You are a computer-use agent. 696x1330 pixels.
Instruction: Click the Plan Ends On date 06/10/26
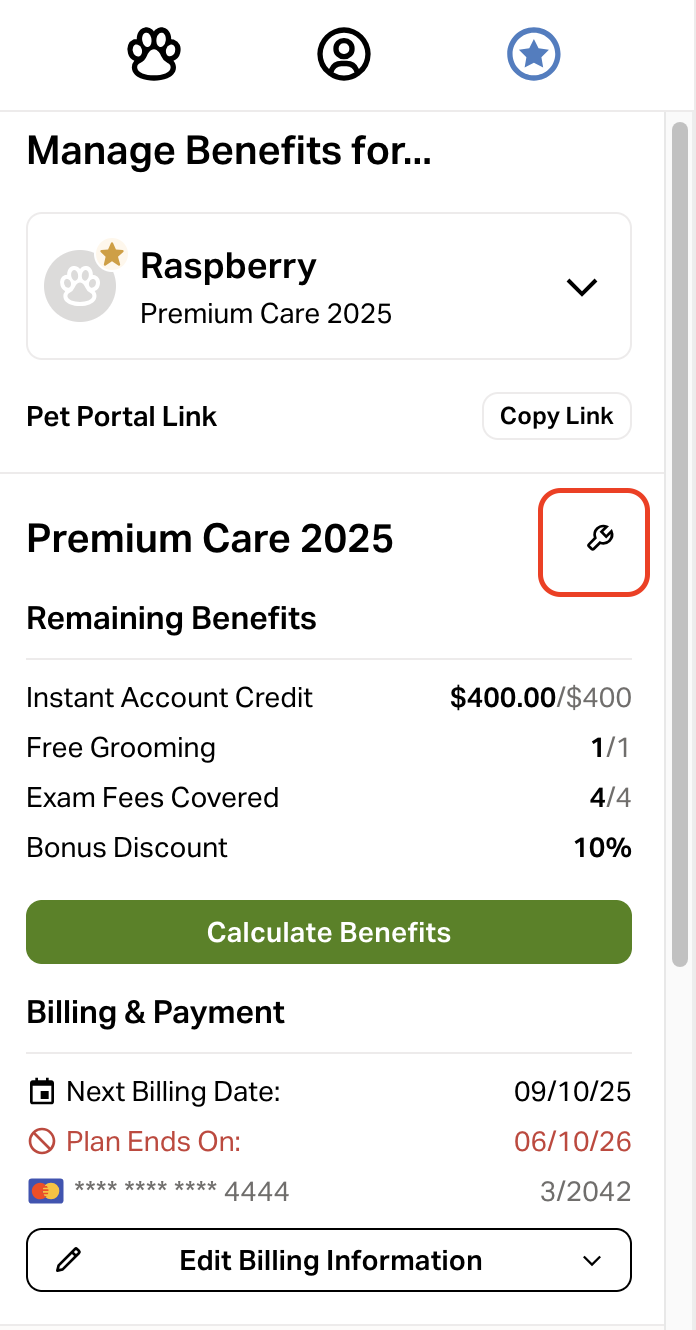click(x=572, y=1141)
